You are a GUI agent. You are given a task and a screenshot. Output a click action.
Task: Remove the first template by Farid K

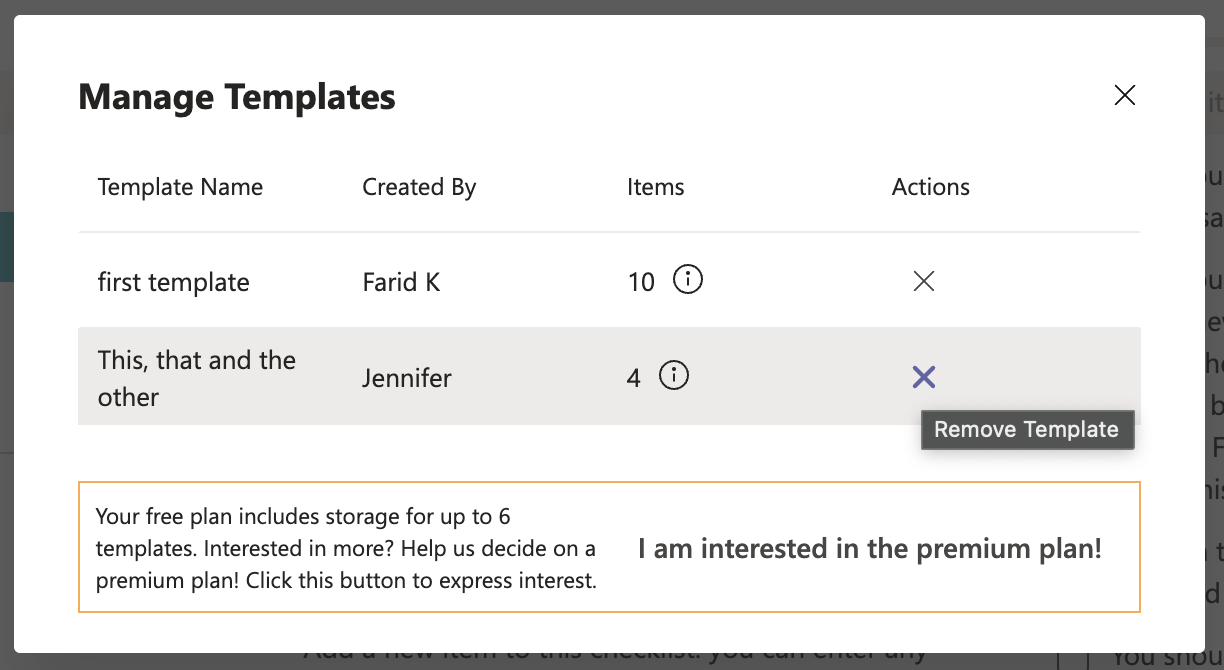click(924, 281)
